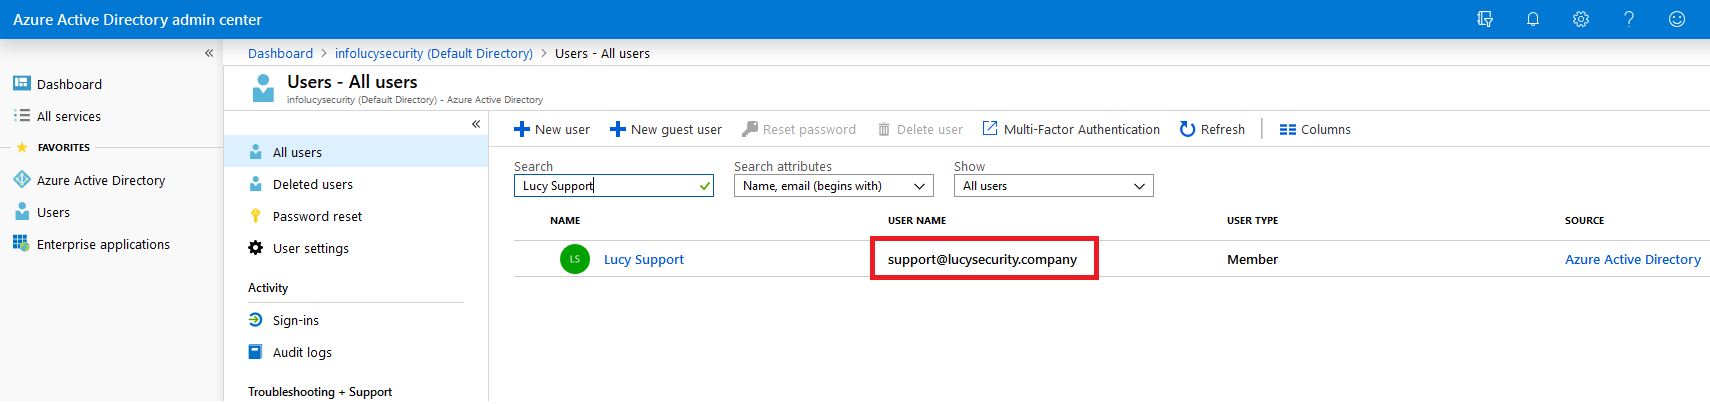Click the feedback smiley icon
The width and height of the screenshot is (1710, 404).
pos(1677,19)
